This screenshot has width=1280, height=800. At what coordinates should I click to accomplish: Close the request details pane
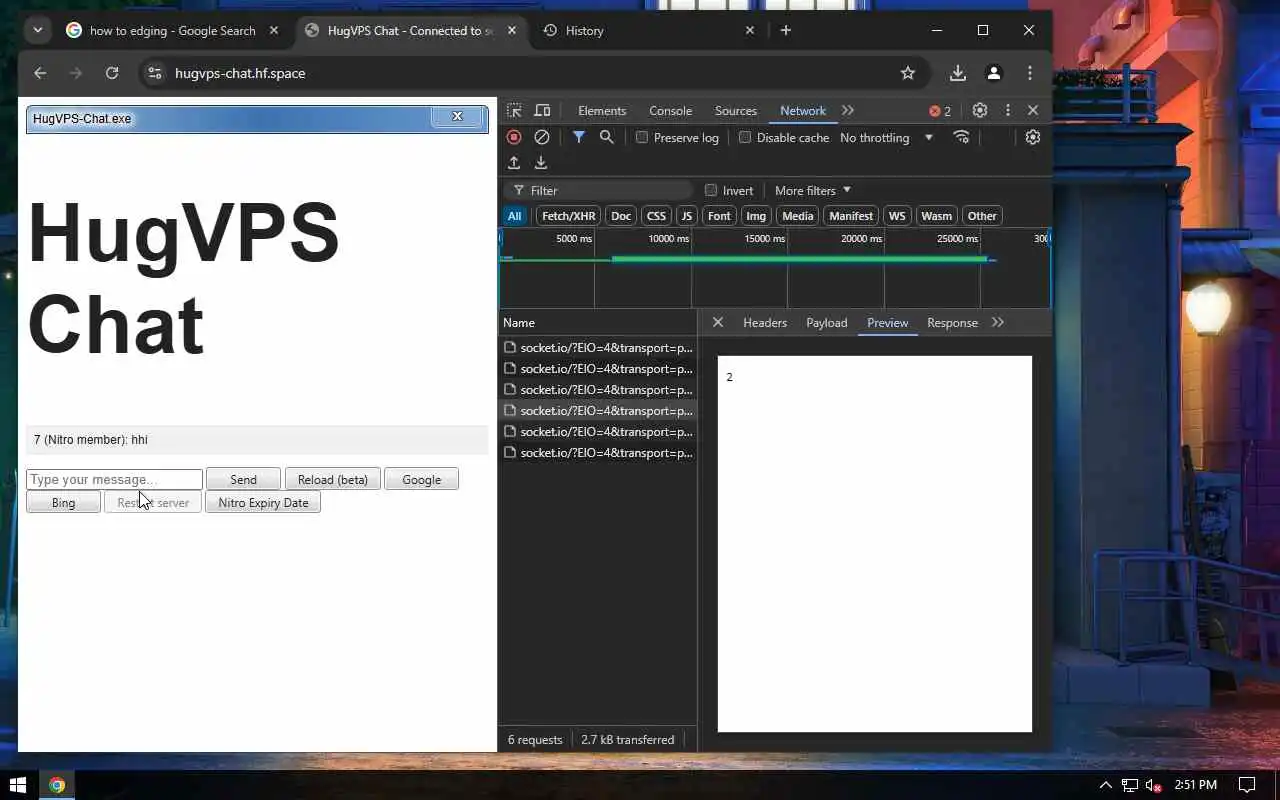[717, 322]
